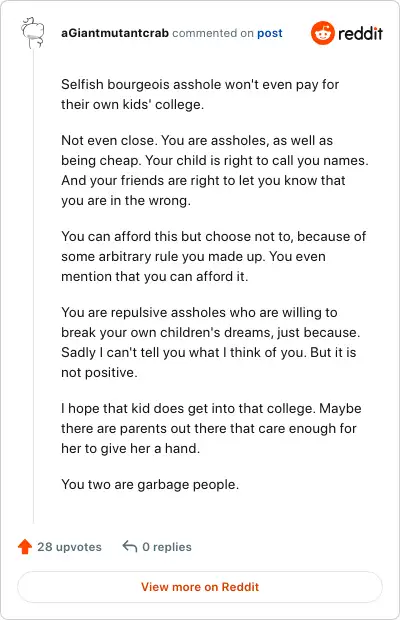This screenshot has width=400, height=620.
Task: Click the reddit wordmark text
Action: pyautogui.click(x=360, y=33)
